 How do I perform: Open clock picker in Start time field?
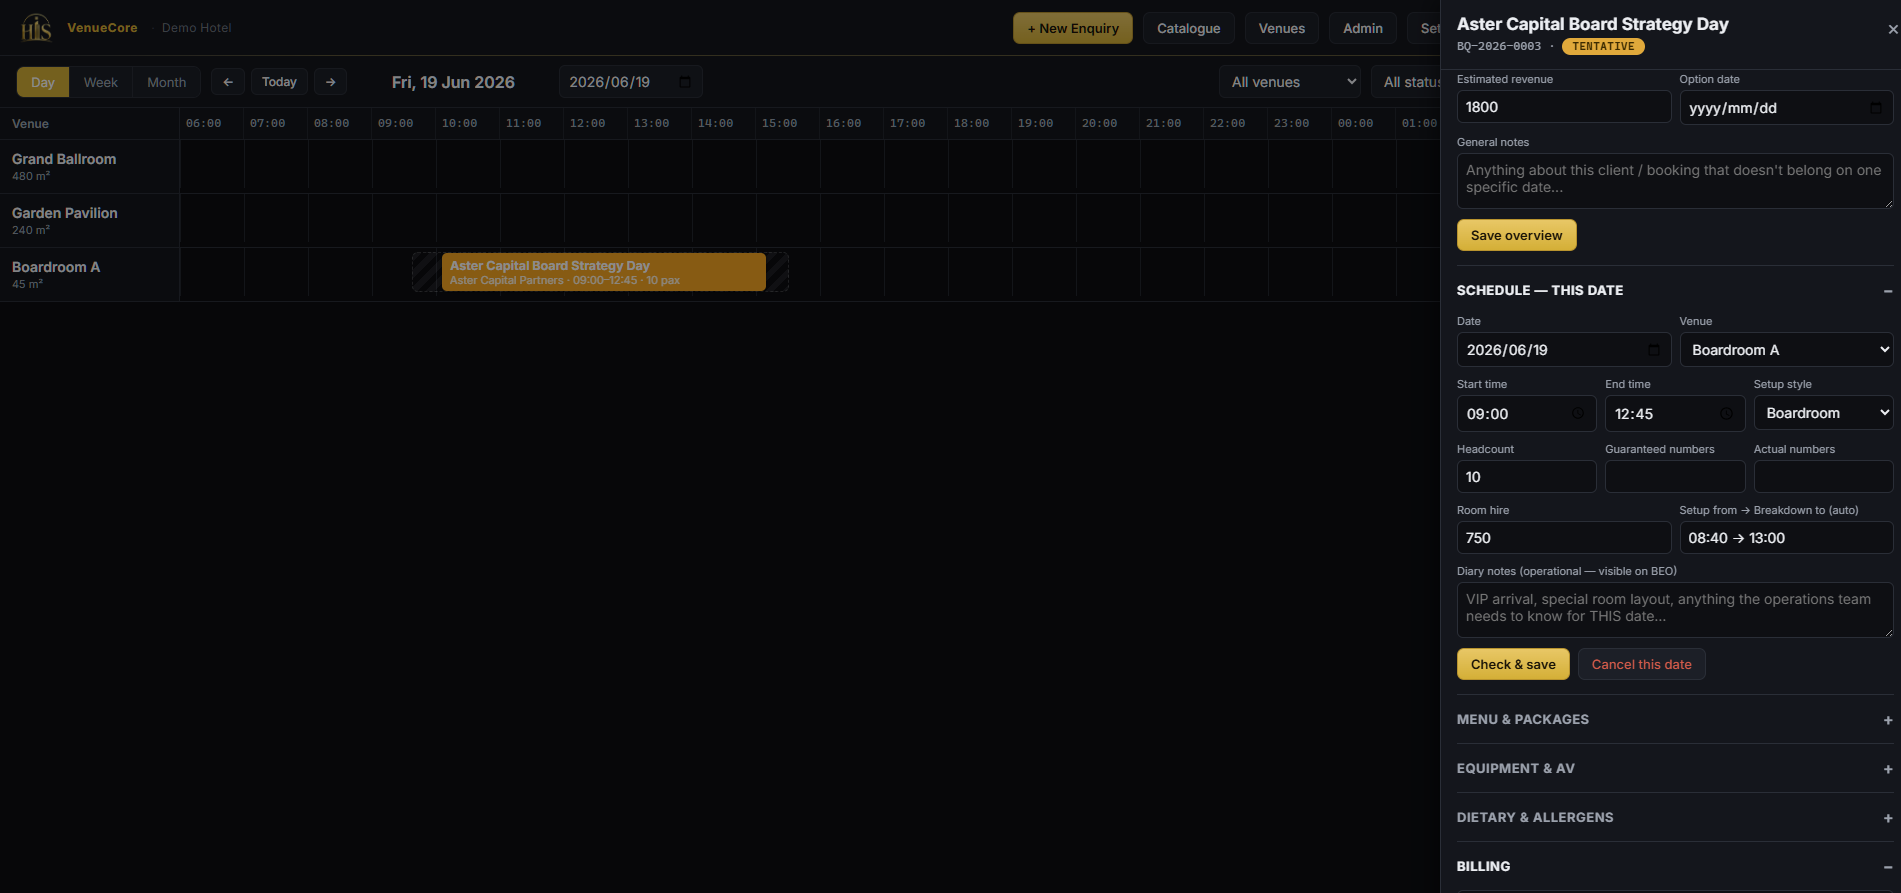1578,414
